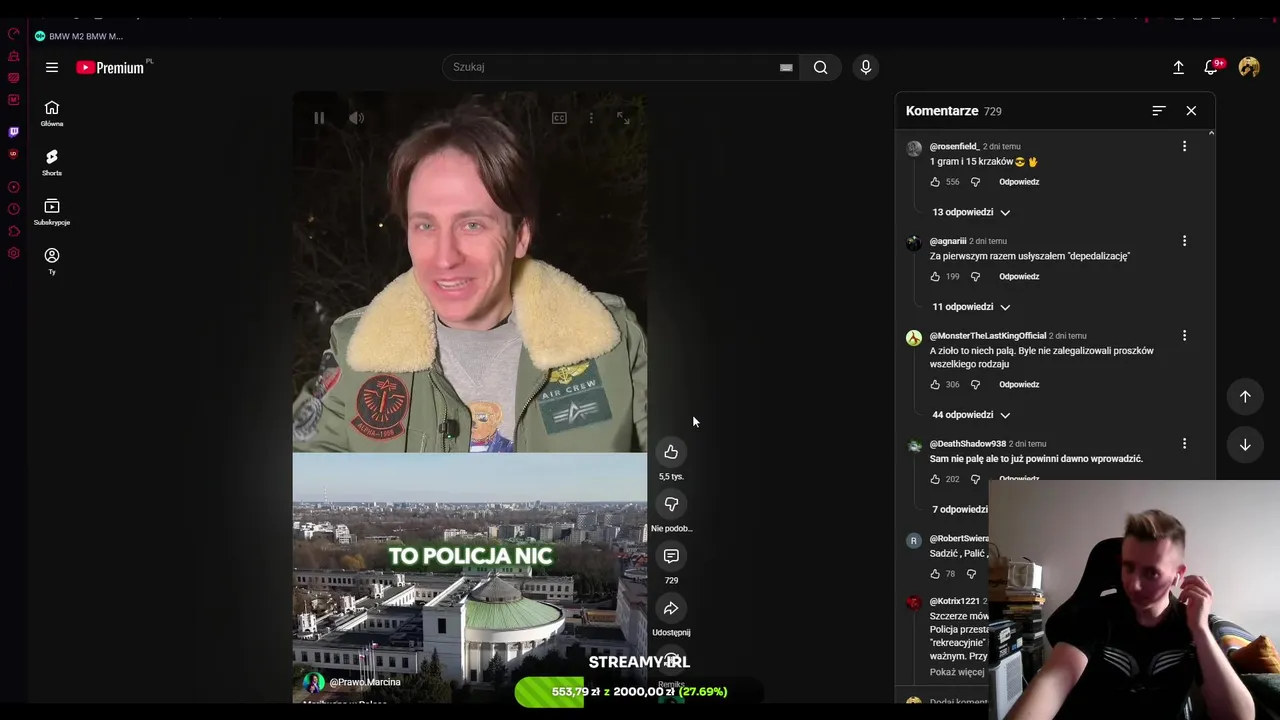Expand 11 odpowiedzi replies
Screen dimensions: 1280x720
coord(970,307)
